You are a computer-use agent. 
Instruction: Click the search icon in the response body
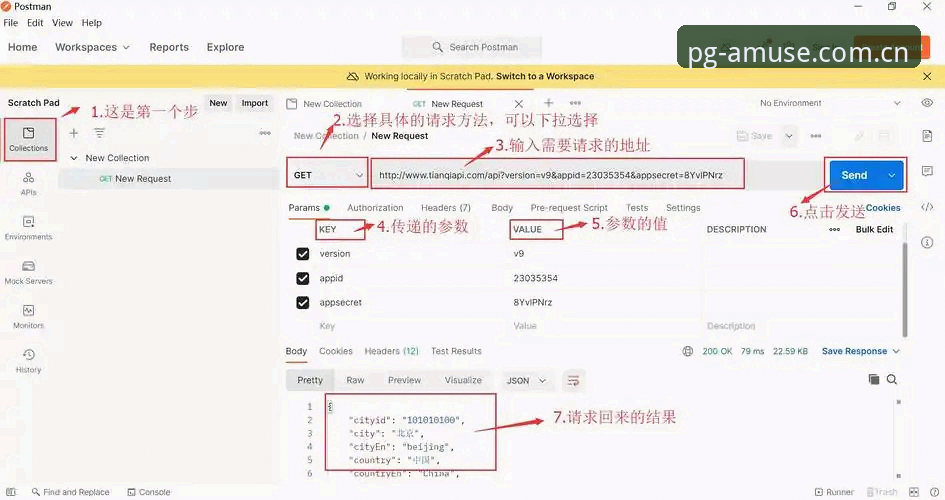pyautogui.click(x=892, y=379)
